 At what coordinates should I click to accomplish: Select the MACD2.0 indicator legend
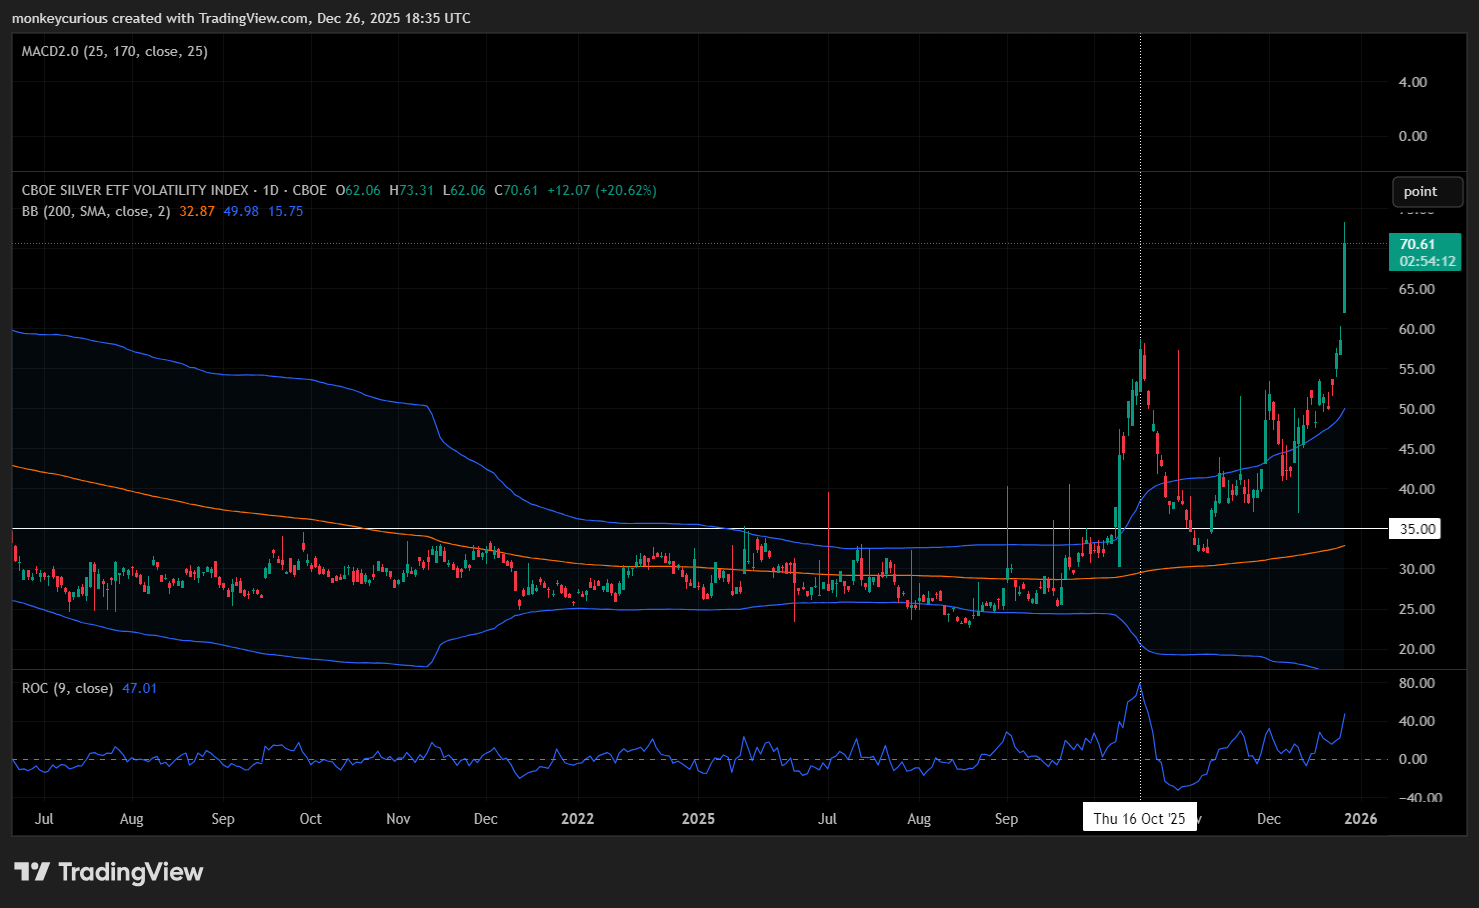115,51
